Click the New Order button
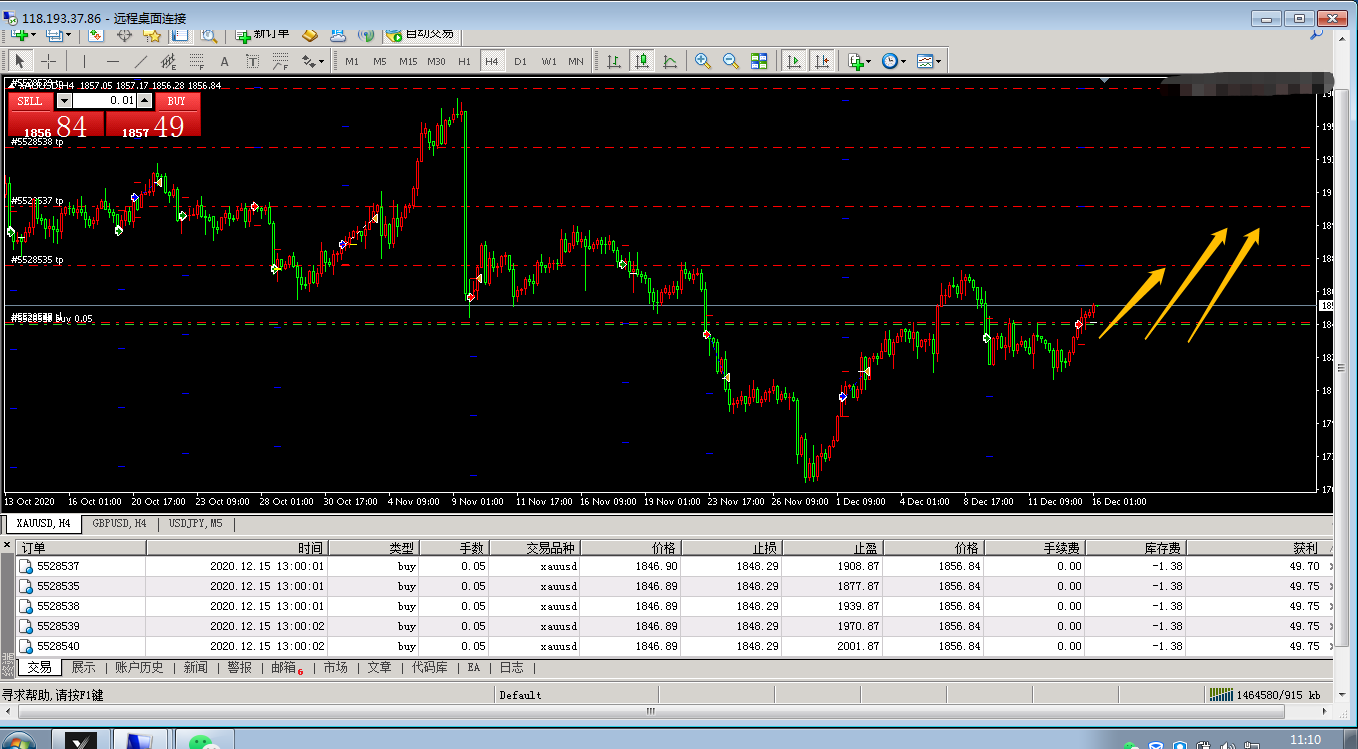This screenshot has width=1358, height=749. (263, 35)
